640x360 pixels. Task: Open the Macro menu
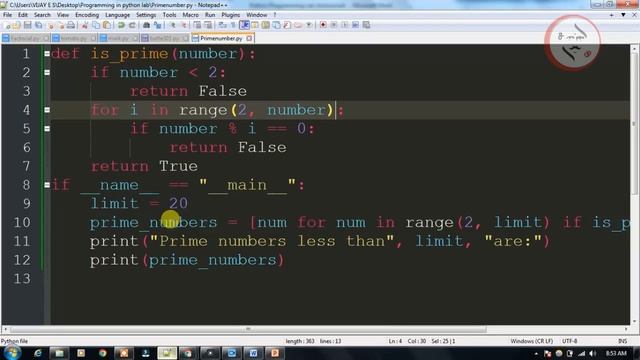click(x=190, y=15)
